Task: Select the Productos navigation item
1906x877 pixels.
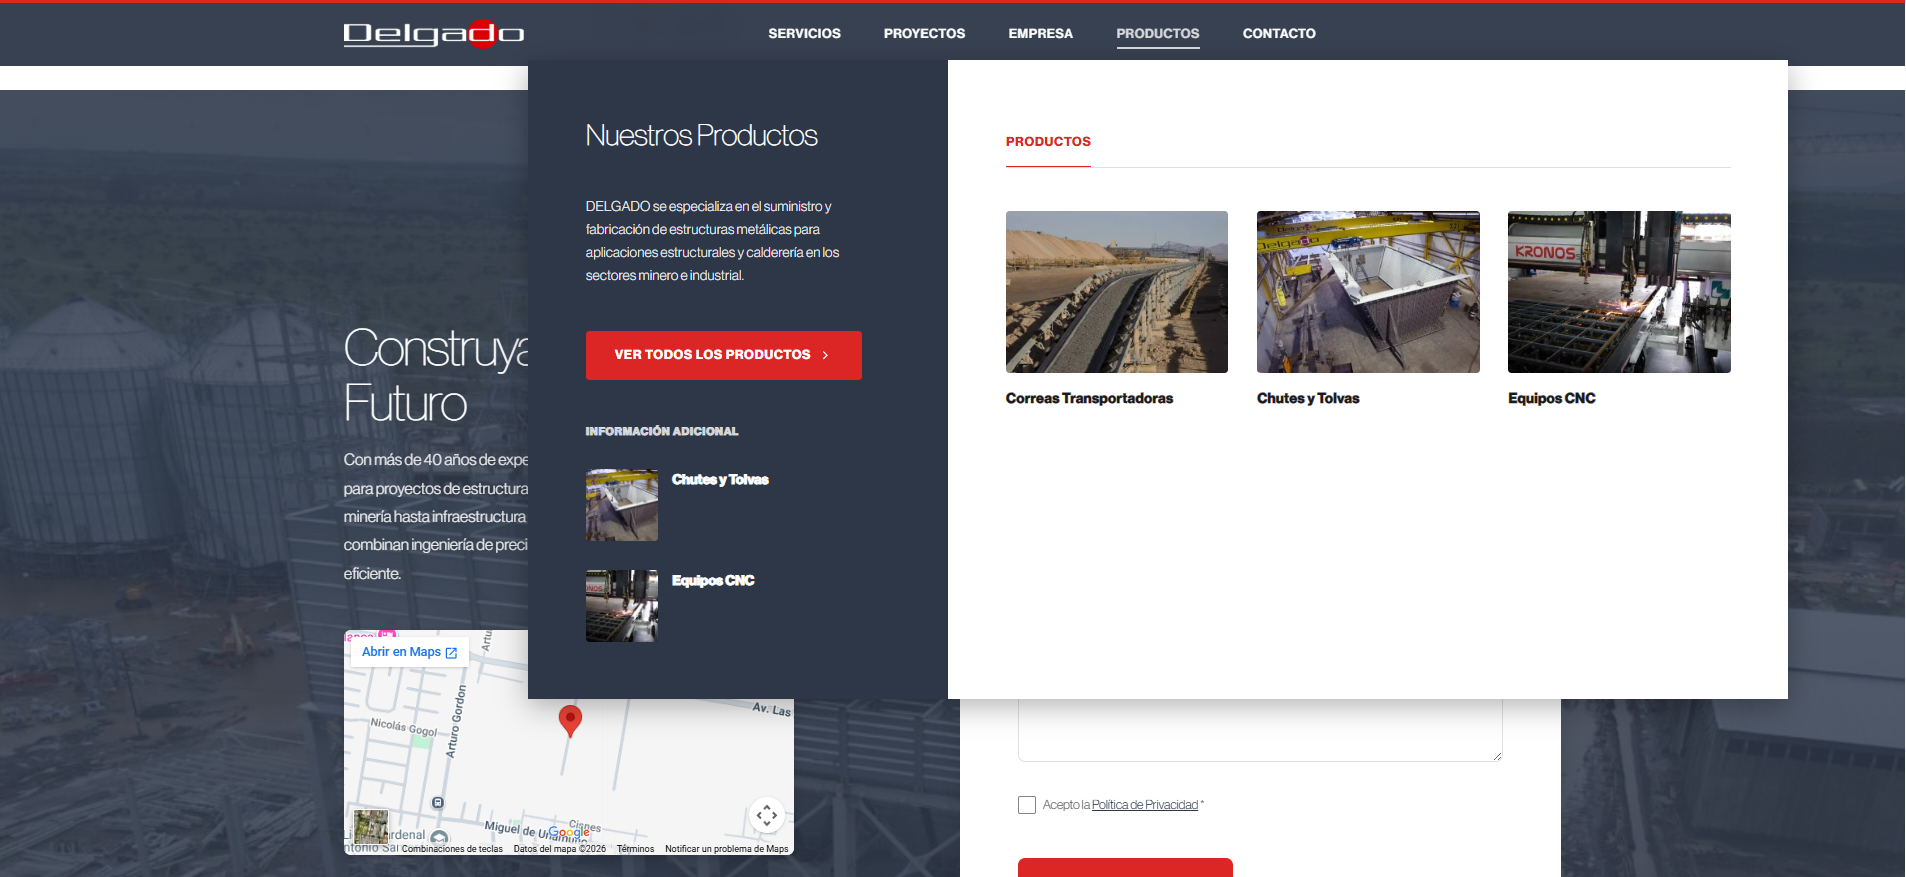Action: (x=1157, y=34)
